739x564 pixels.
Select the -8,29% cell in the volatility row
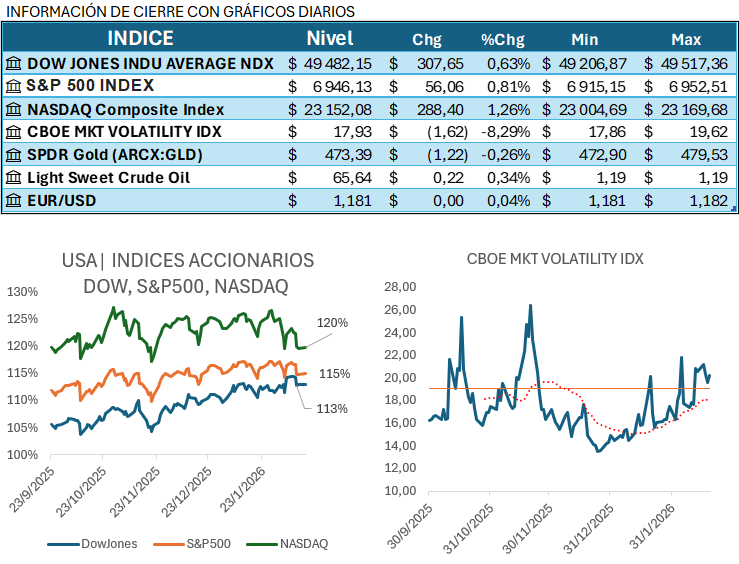tap(506, 132)
